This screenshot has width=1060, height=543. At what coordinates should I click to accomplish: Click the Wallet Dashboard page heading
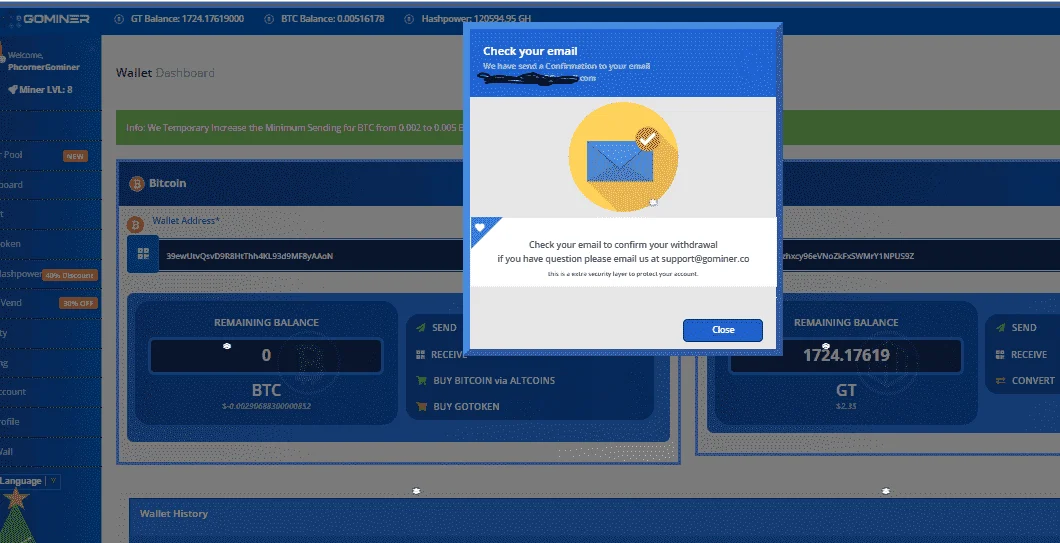165,72
